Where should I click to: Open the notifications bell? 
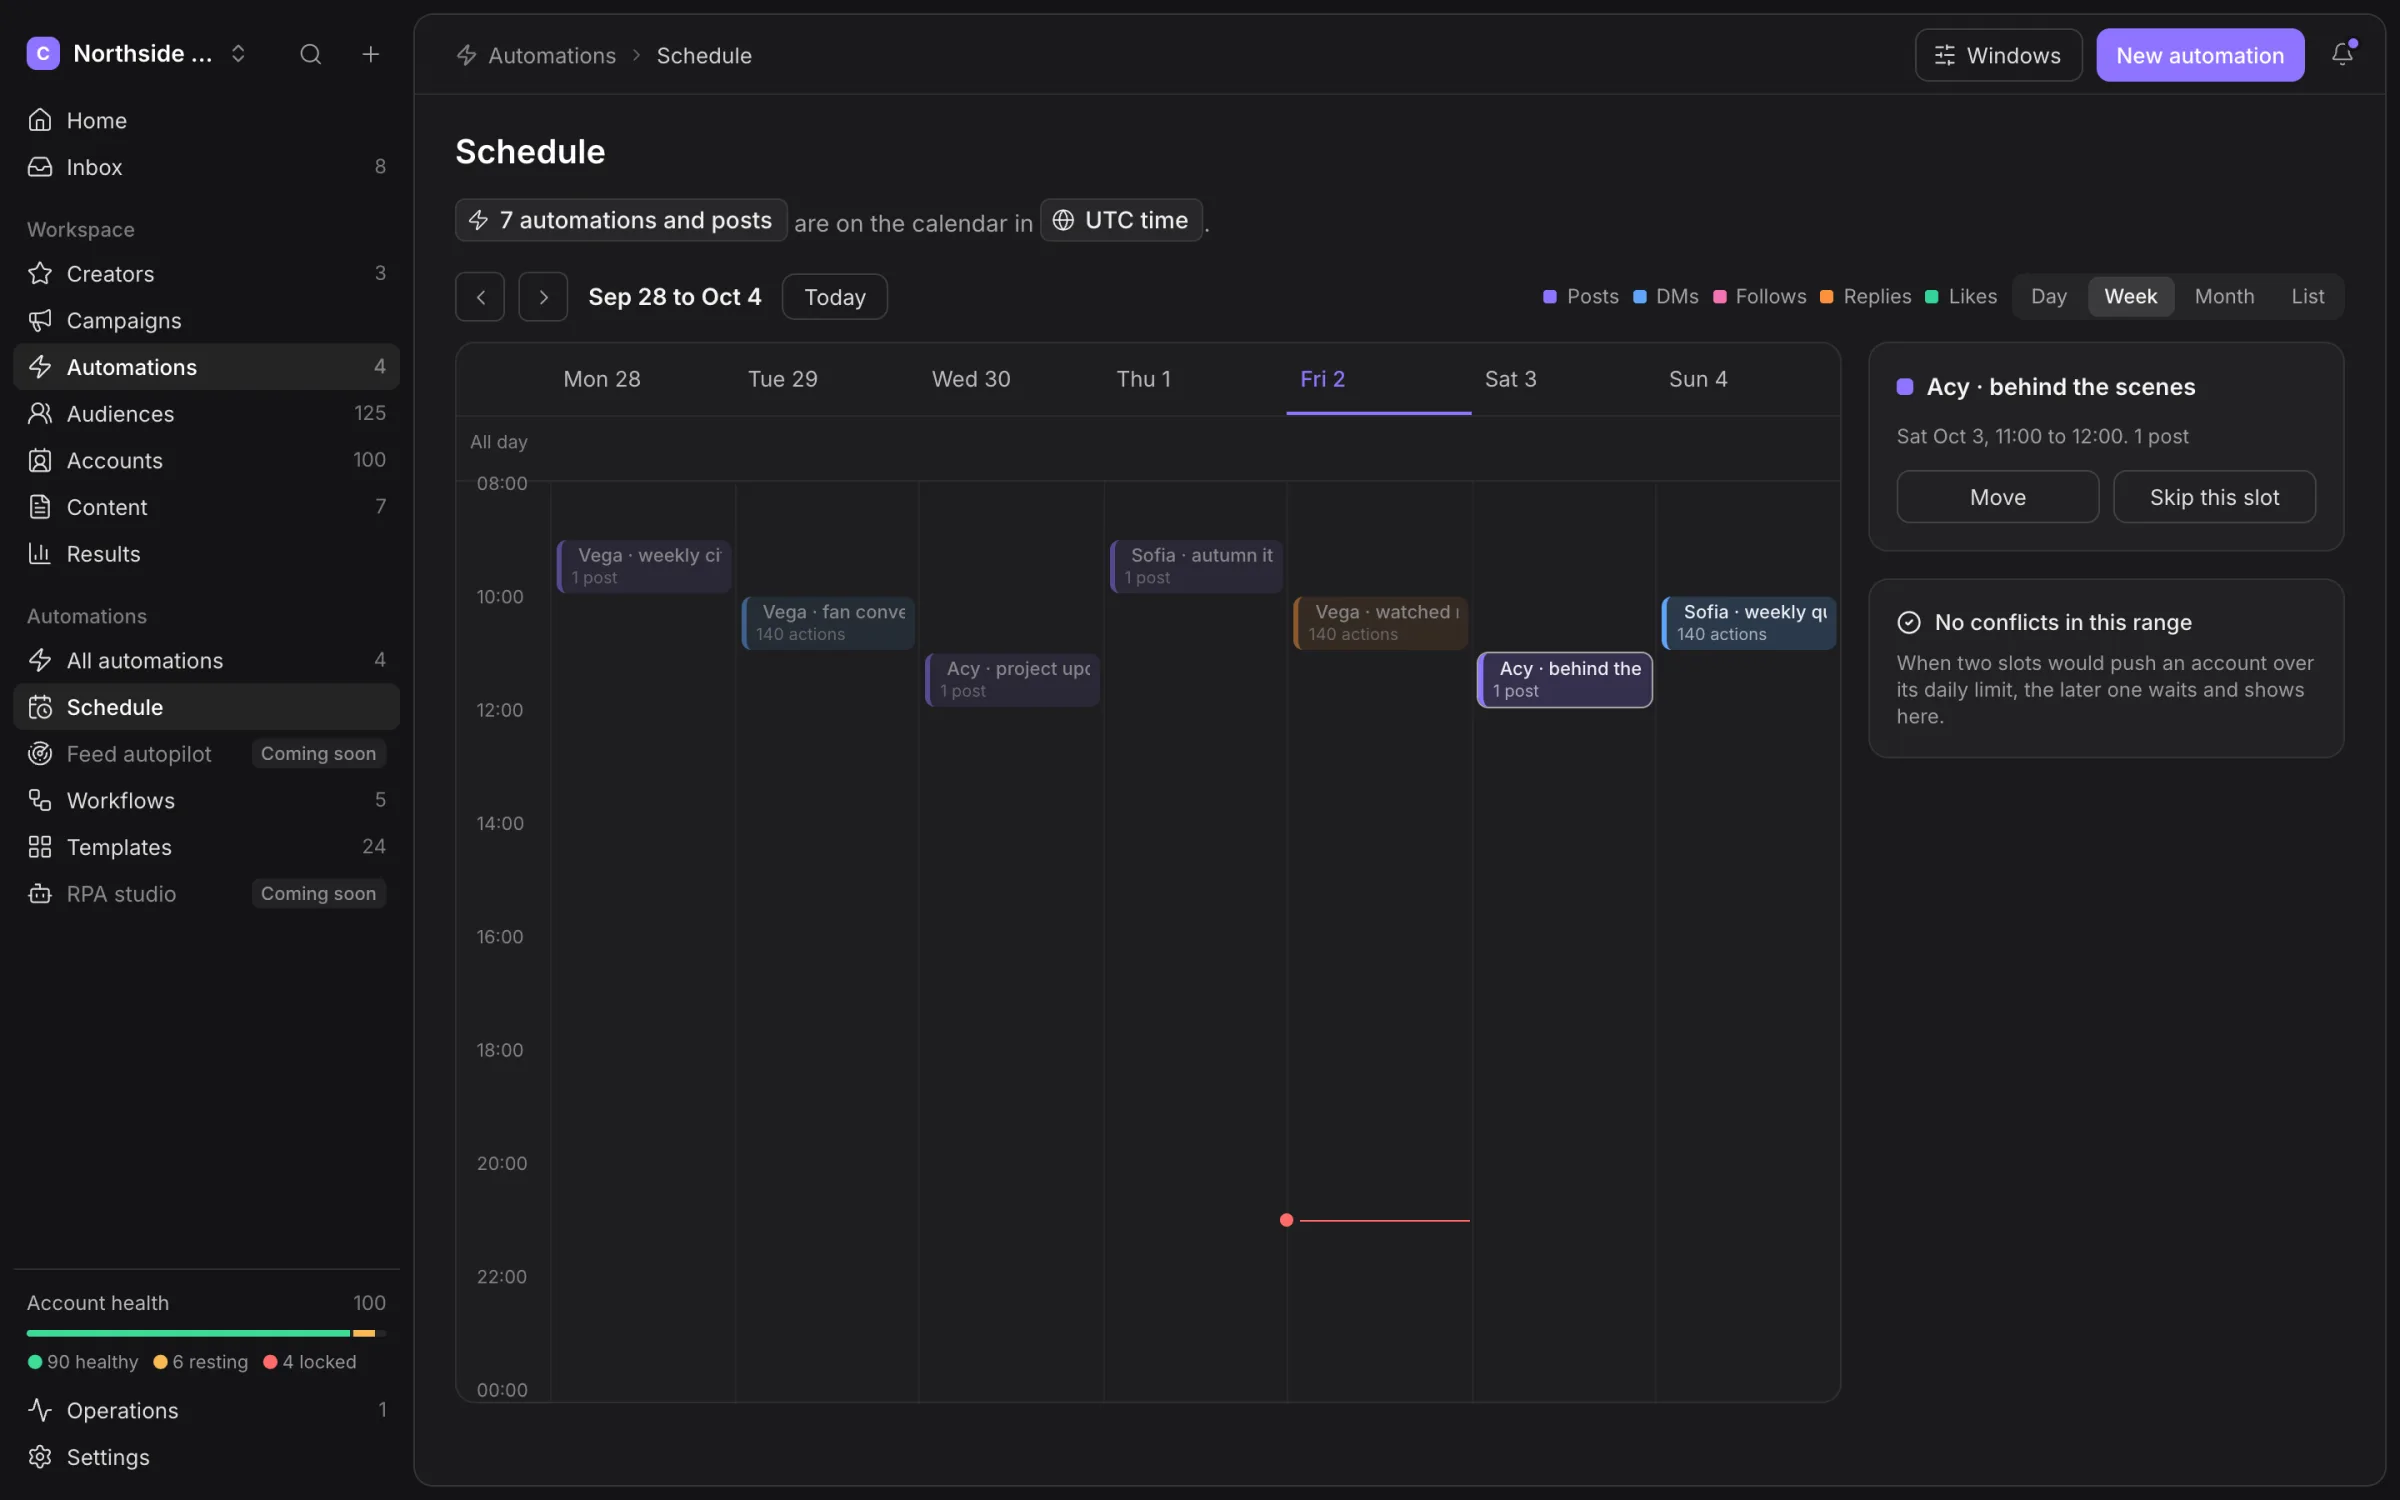[2342, 54]
